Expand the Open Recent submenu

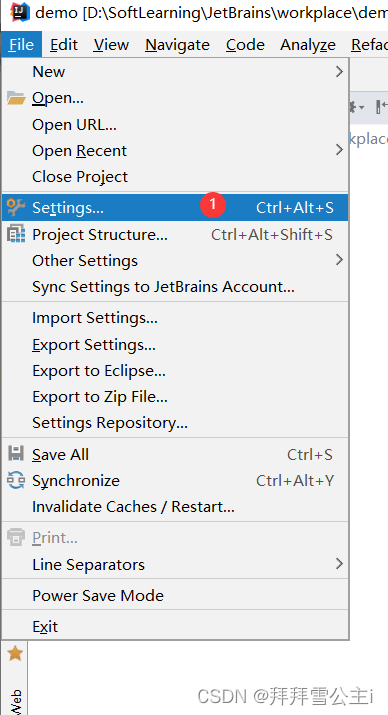click(x=175, y=150)
